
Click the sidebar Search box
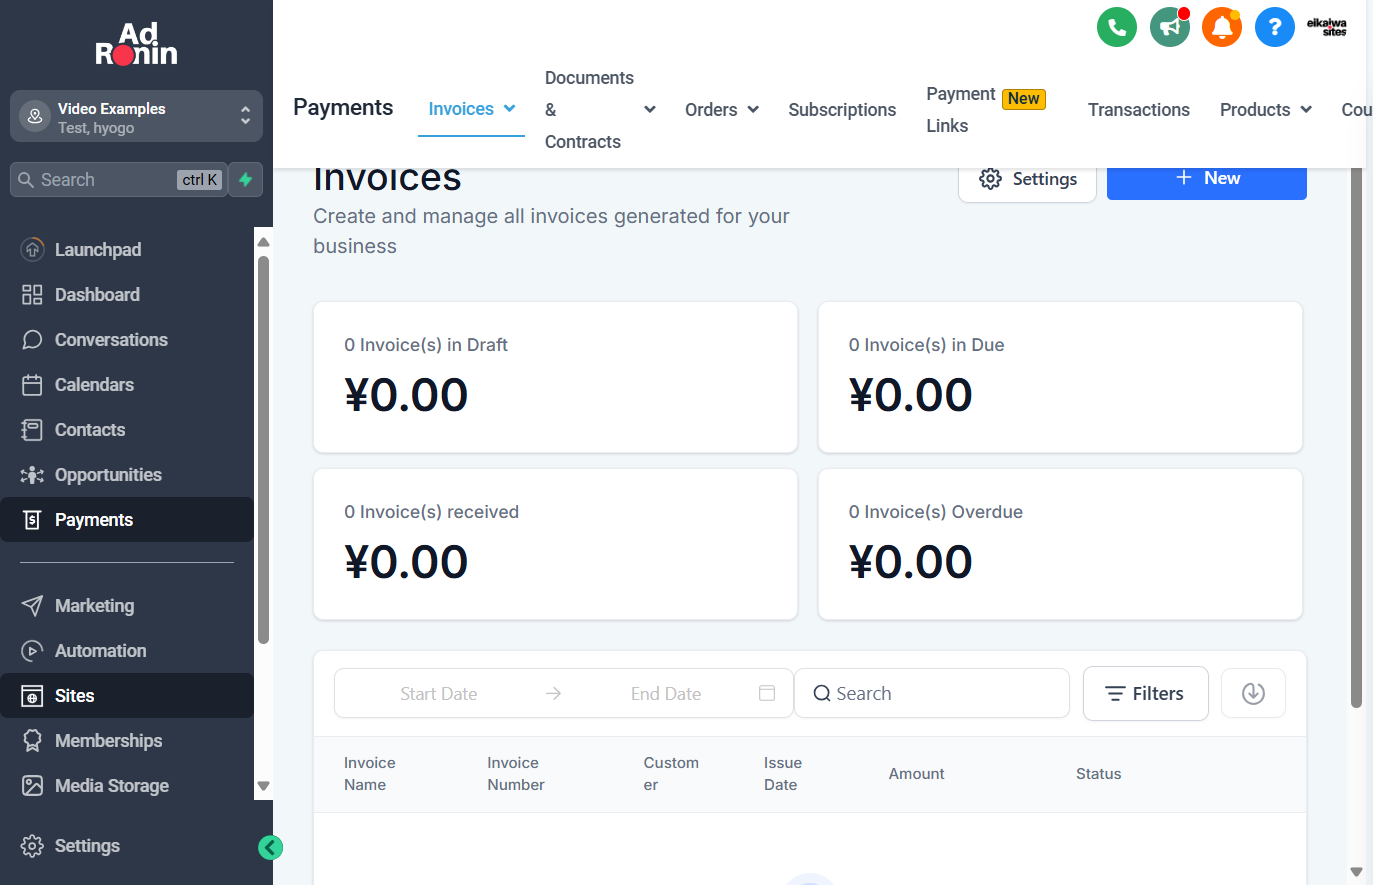coord(119,180)
